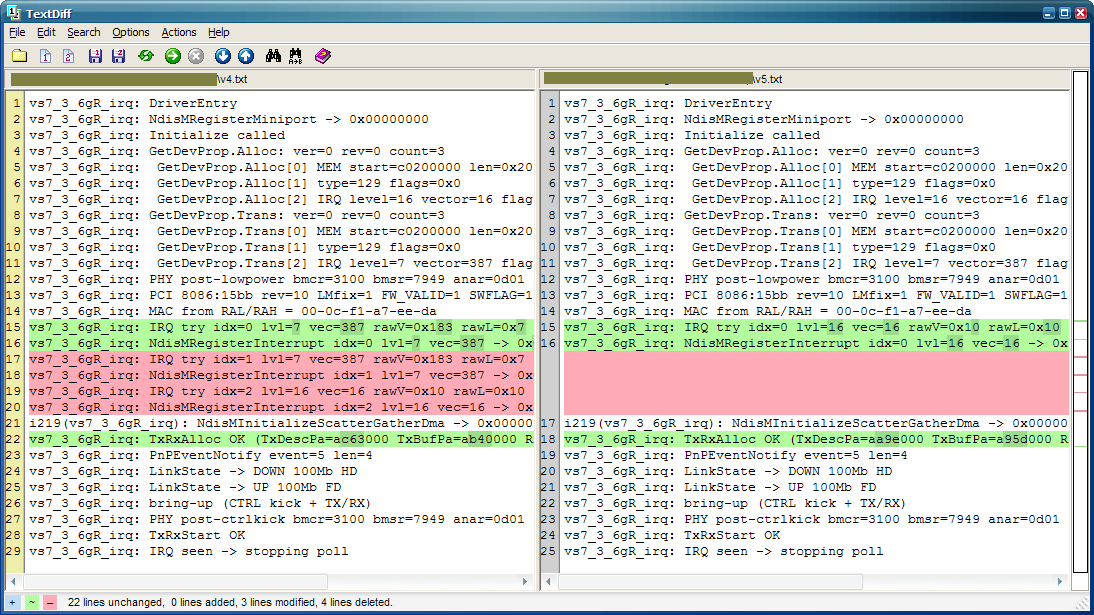1094x615 pixels.
Task: Open the File menu
Action: pyautogui.click(x=17, y=32)
